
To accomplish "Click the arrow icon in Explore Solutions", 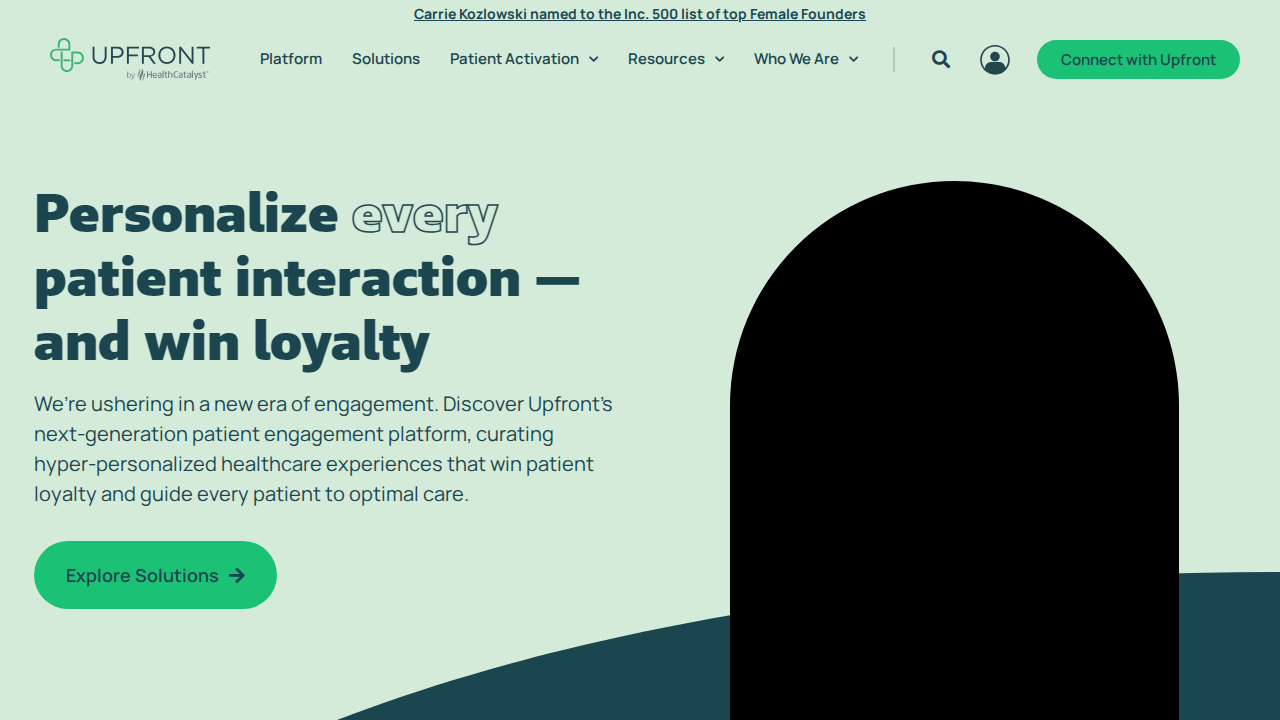I will pyautogui.click(x=237, y=575).
